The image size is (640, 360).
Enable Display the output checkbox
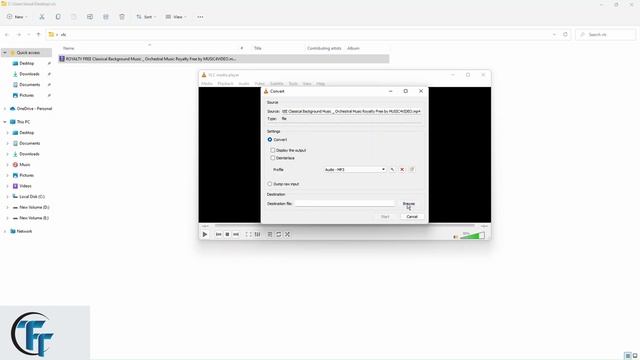pyautogui.click(x=273, y=150)
